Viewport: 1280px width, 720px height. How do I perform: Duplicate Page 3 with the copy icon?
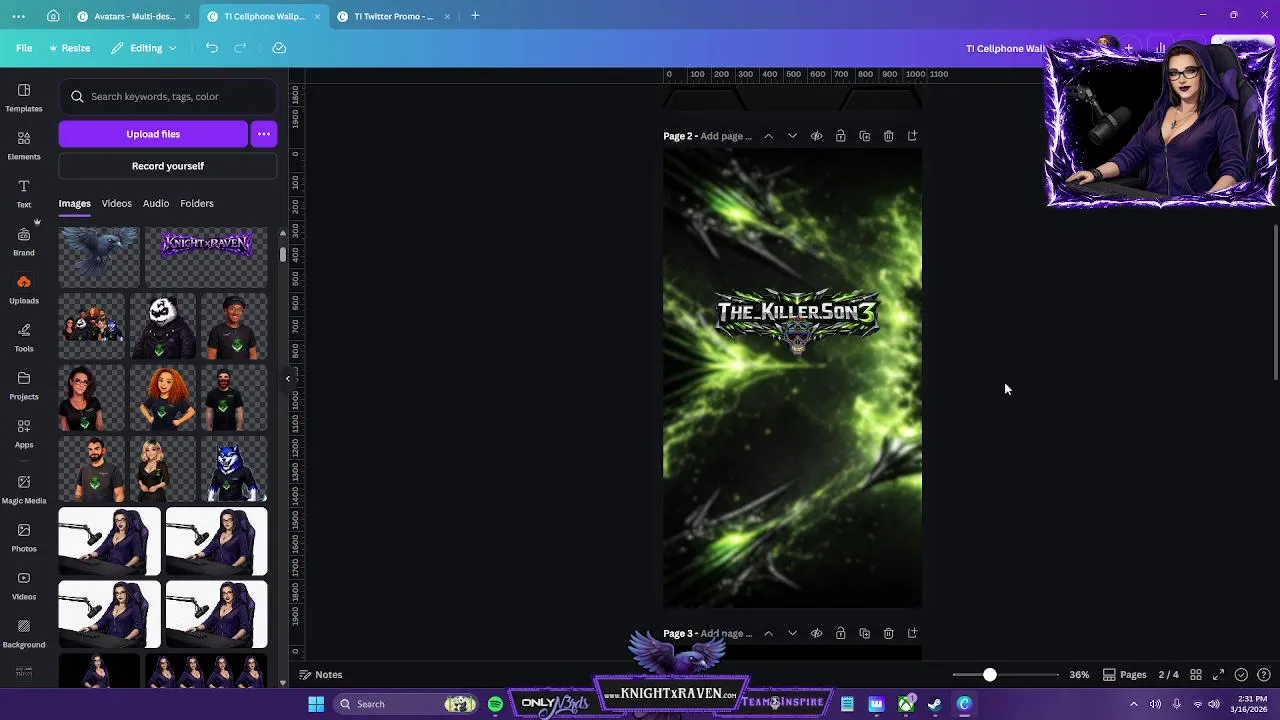864,633
